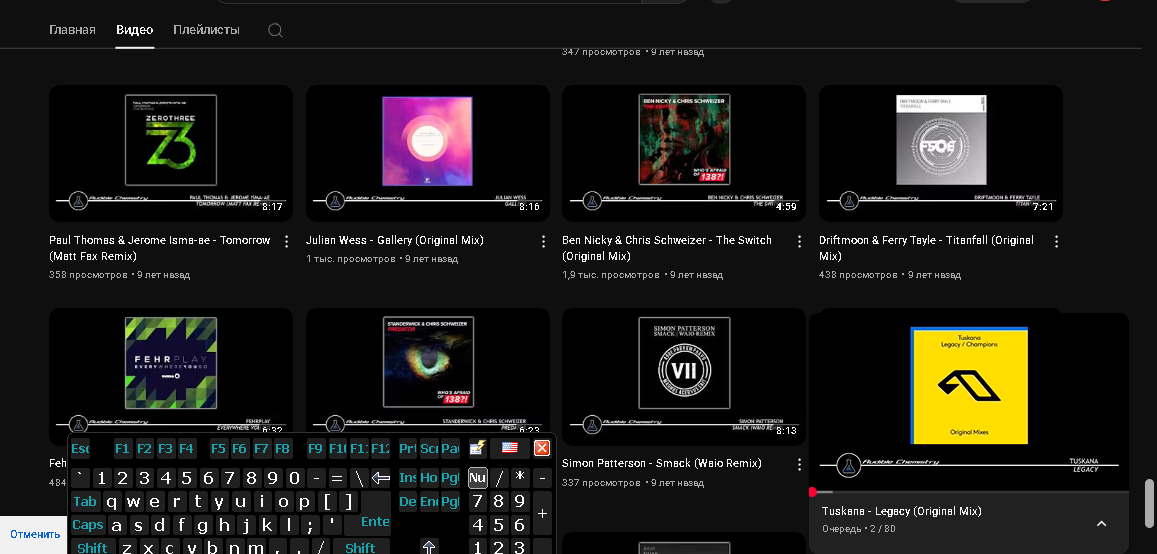The image size is (1157, 554).
Task: Open on-screen keyboard settings icon
Action: coord(477,448)
